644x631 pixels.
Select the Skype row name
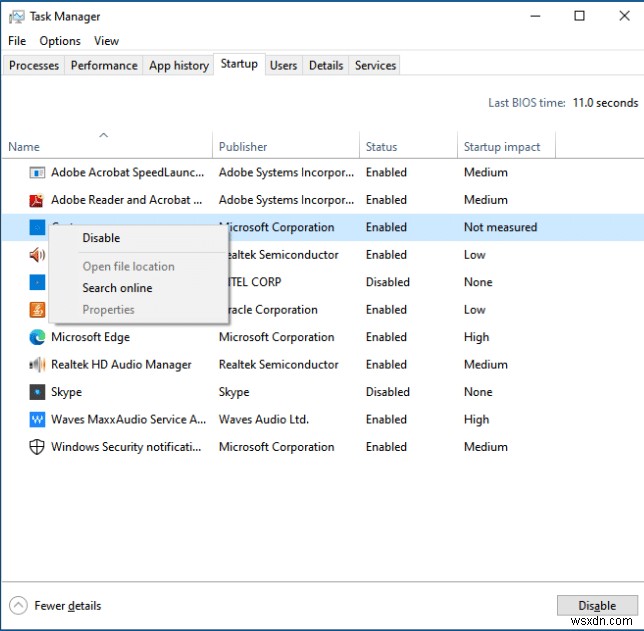(x=66, y=392)
